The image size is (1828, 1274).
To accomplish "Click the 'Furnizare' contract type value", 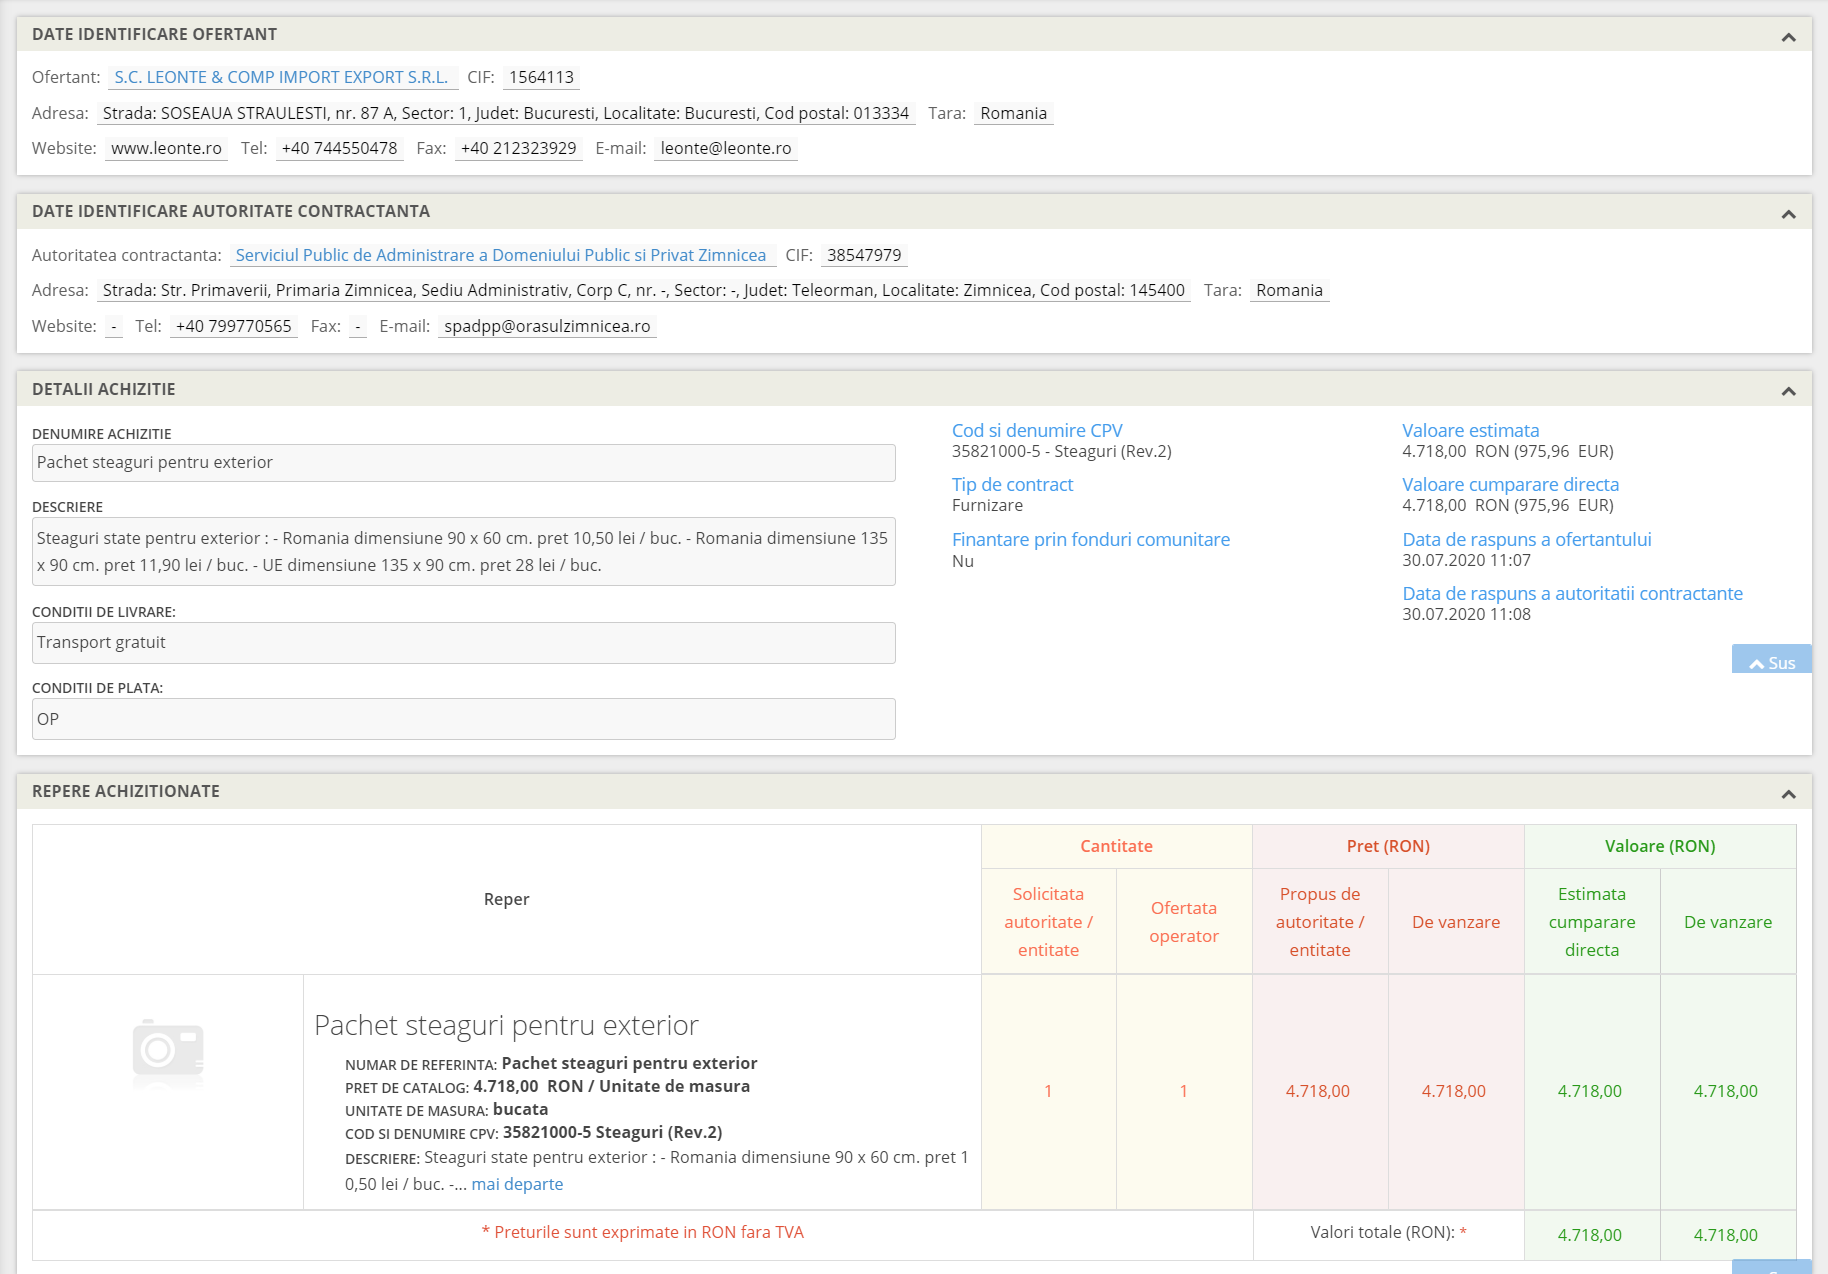I will pyautogui.click(x=987, y=505).
